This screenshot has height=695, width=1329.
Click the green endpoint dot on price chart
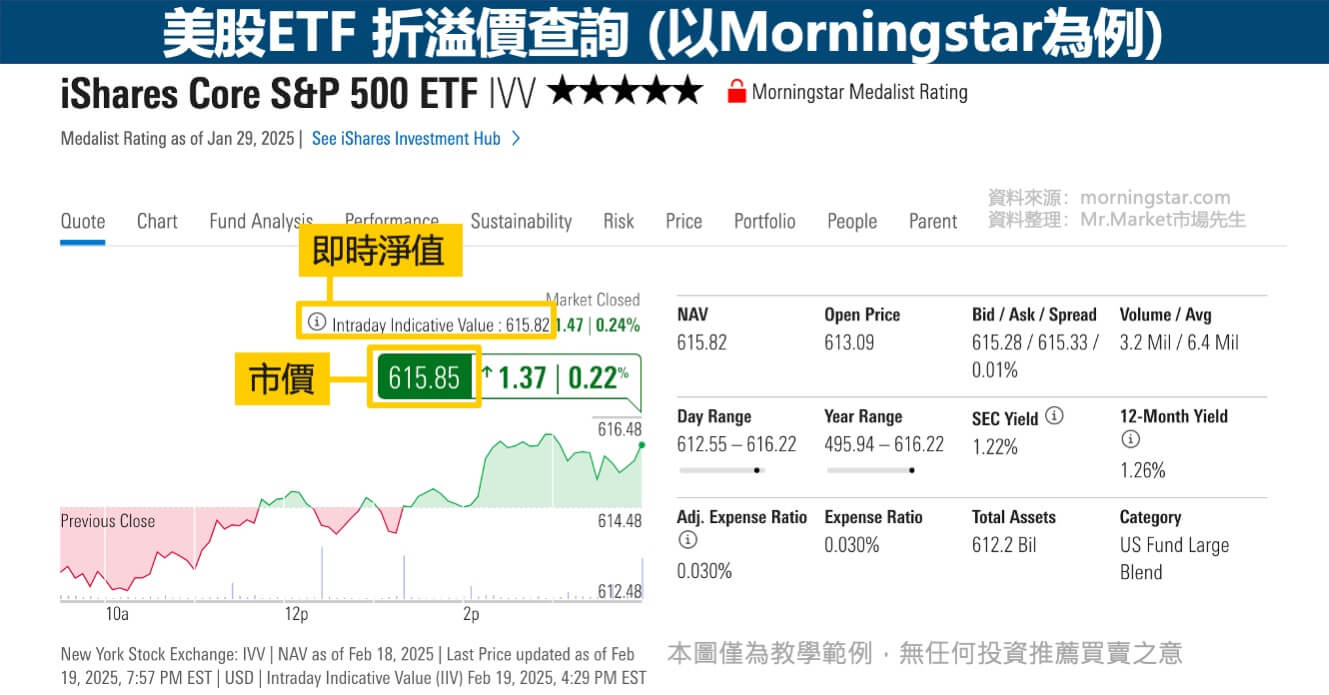pyautogui.click(x=641, y=445)
